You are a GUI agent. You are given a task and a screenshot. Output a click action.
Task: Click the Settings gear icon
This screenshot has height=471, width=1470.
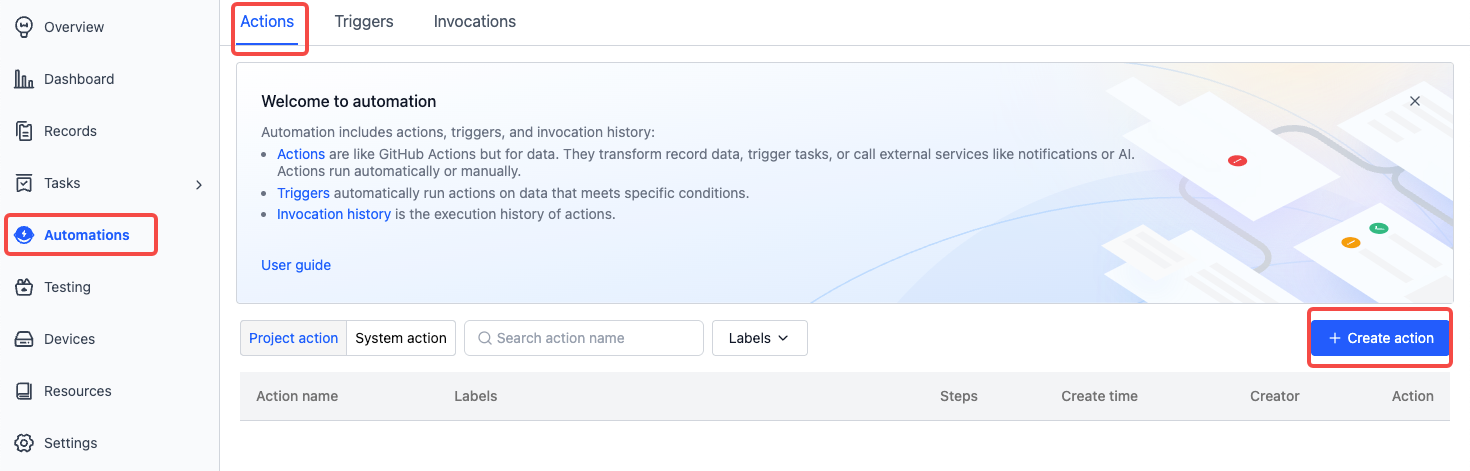click(x=25, y=443)
